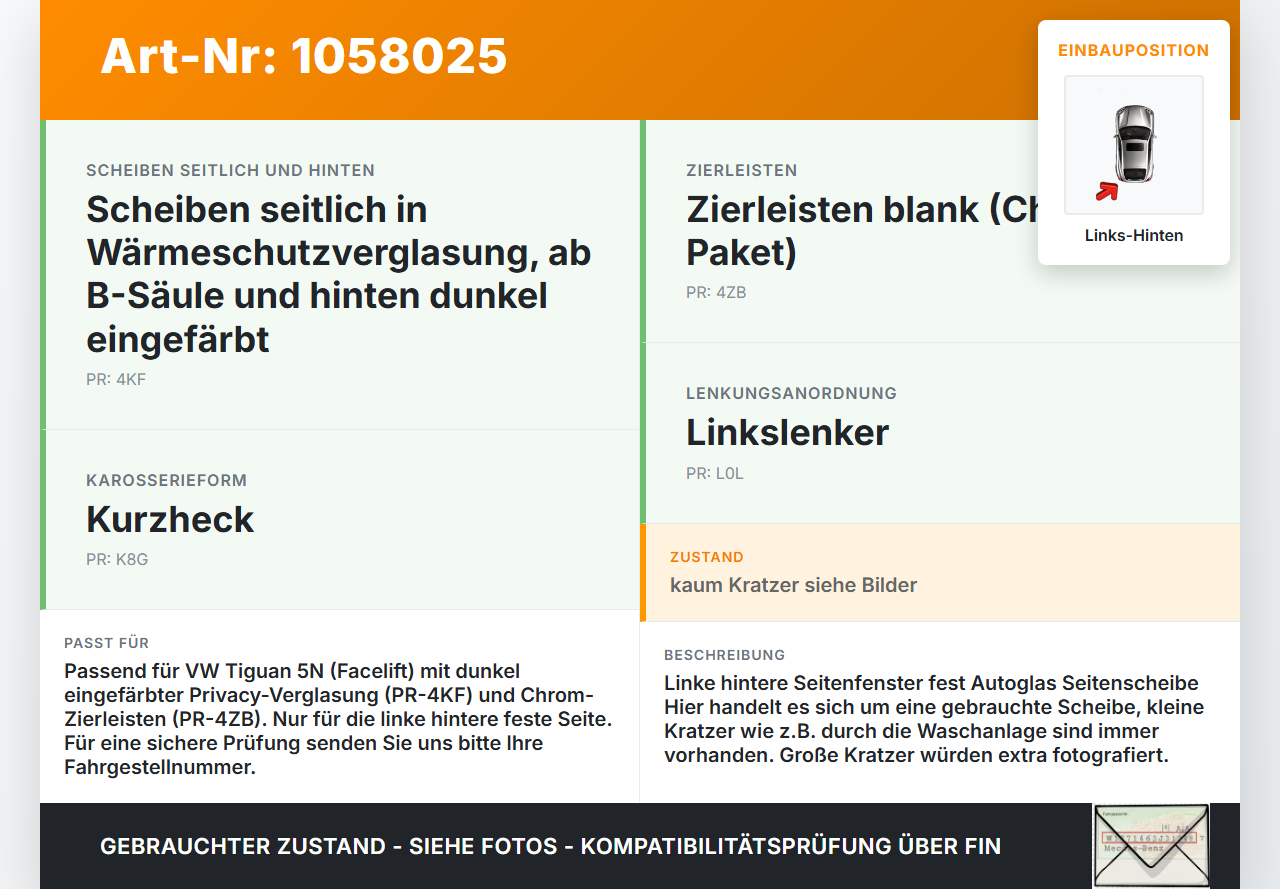Select the GEBRAUCHTER ZUSTAND footer banner text
The image size is (1280, 889).
[x=550, y=846]
